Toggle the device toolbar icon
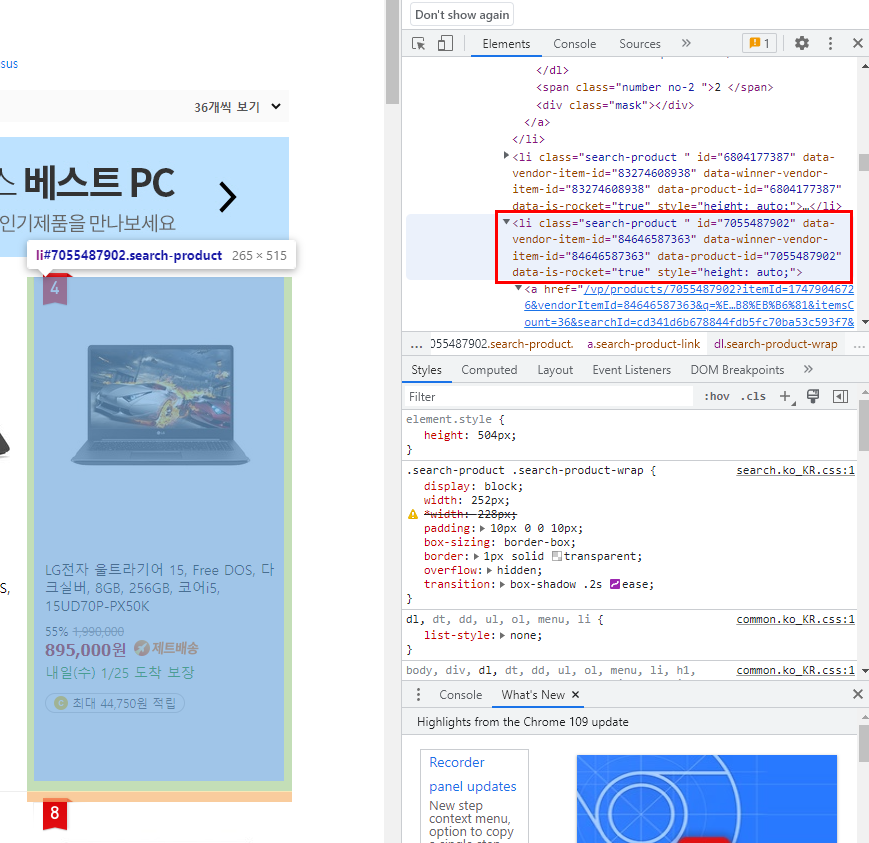Screen dimensions: 869x843 445,43
